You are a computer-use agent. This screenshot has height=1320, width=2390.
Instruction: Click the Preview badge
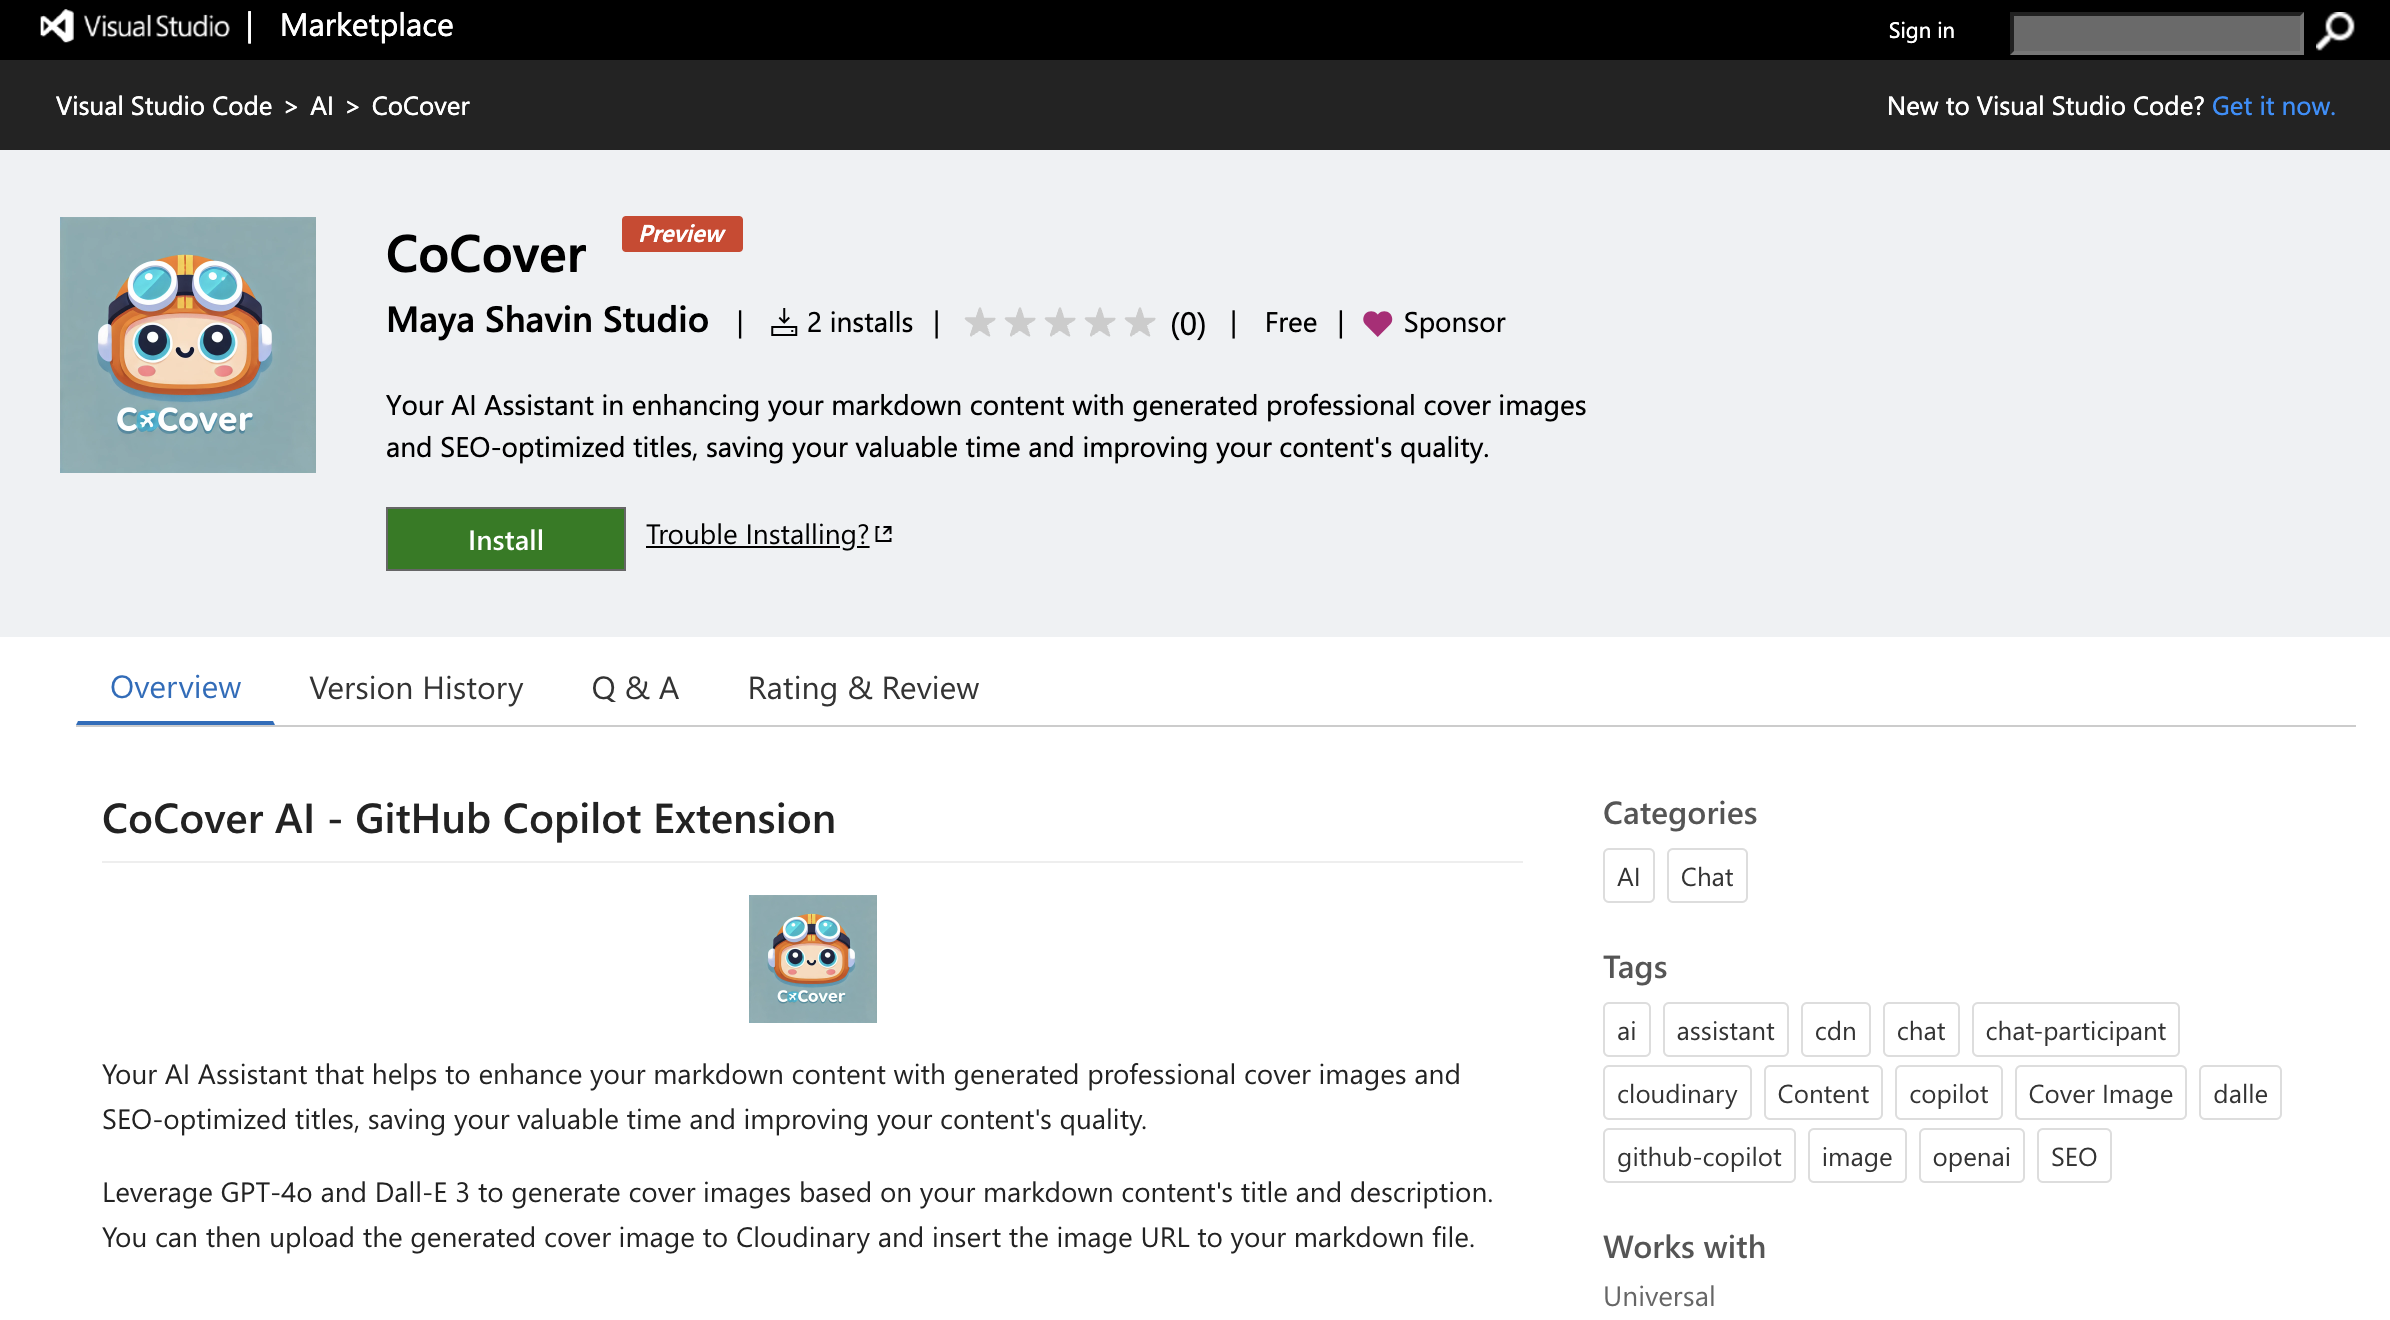click(682, 234)
